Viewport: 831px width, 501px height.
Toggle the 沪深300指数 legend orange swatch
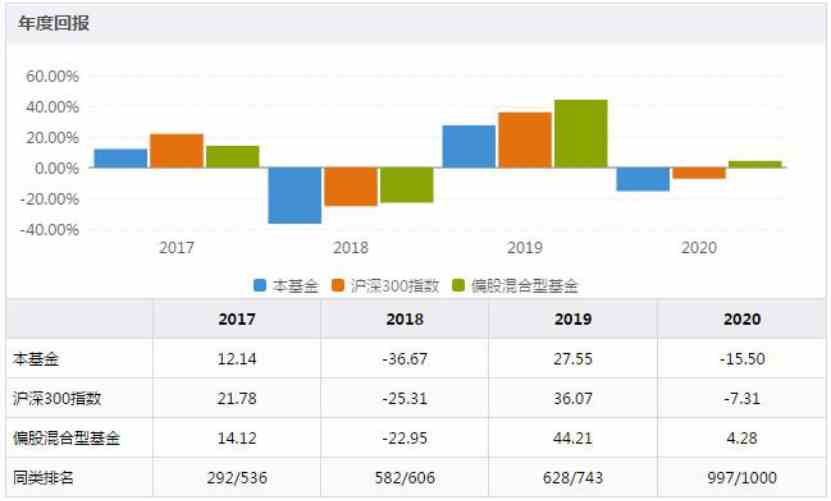[x=338, y=285]
